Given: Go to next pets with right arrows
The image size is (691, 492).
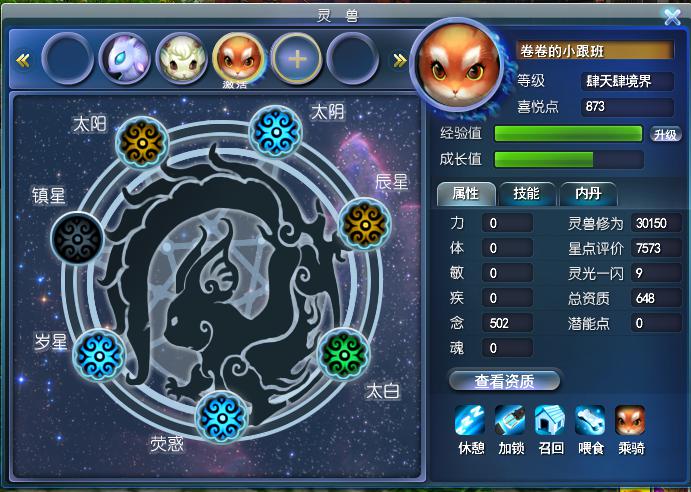Looking at the screenshot, I should tap(400, 60).
